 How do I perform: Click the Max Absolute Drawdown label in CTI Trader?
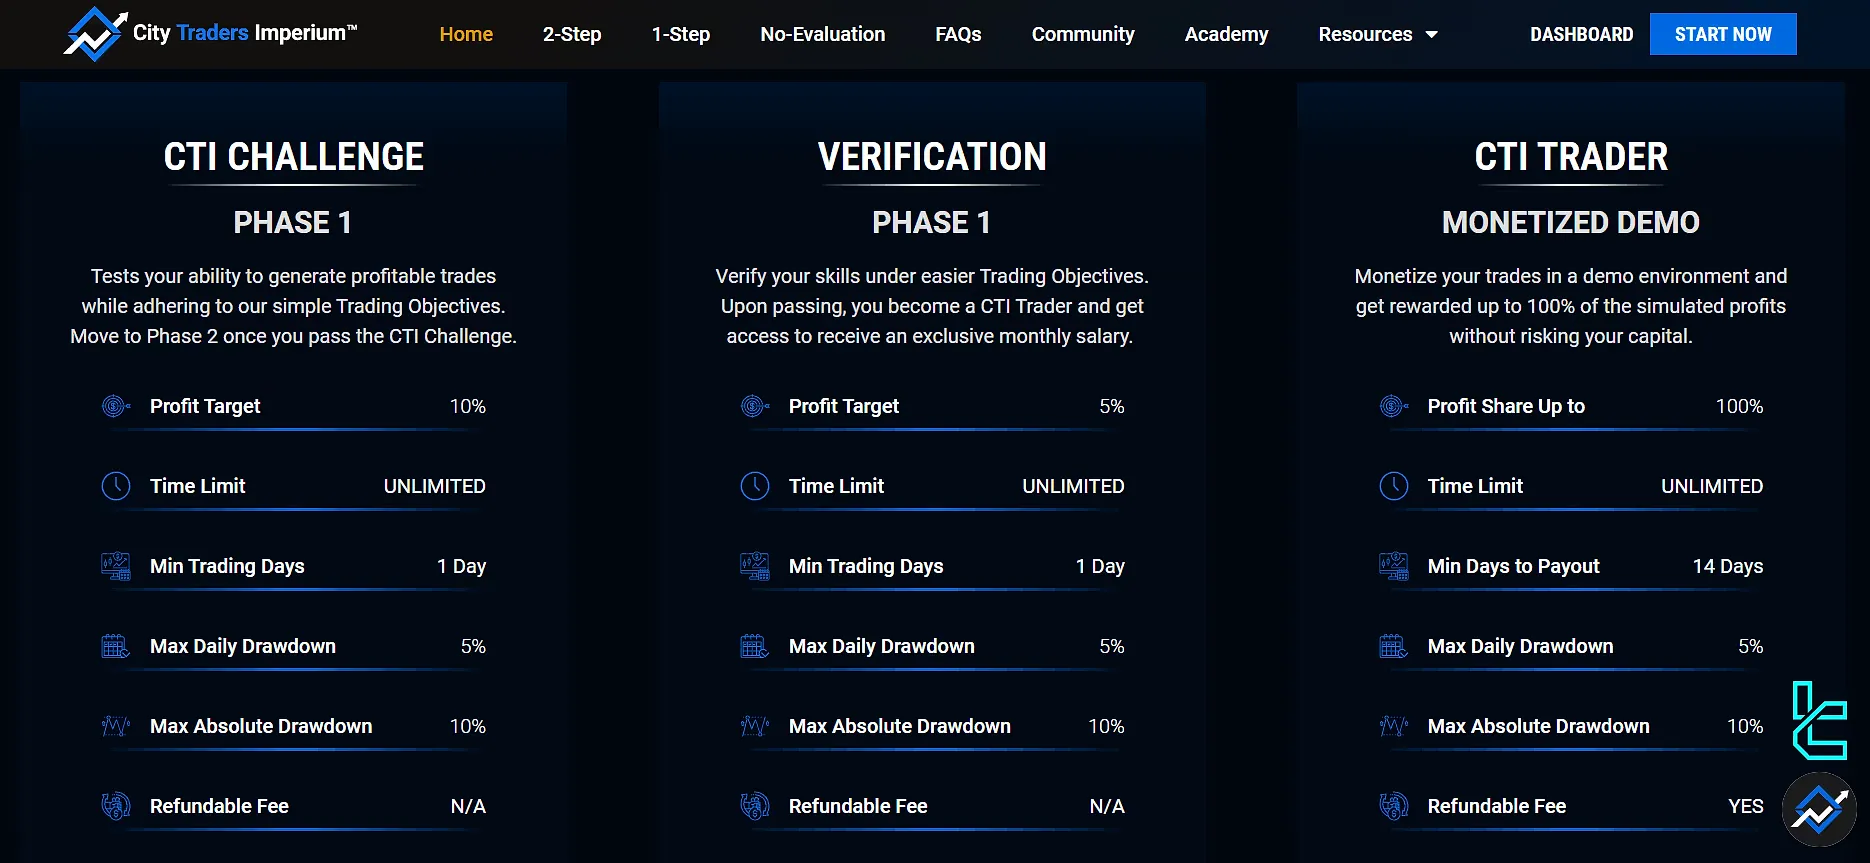coord(1539,726)
